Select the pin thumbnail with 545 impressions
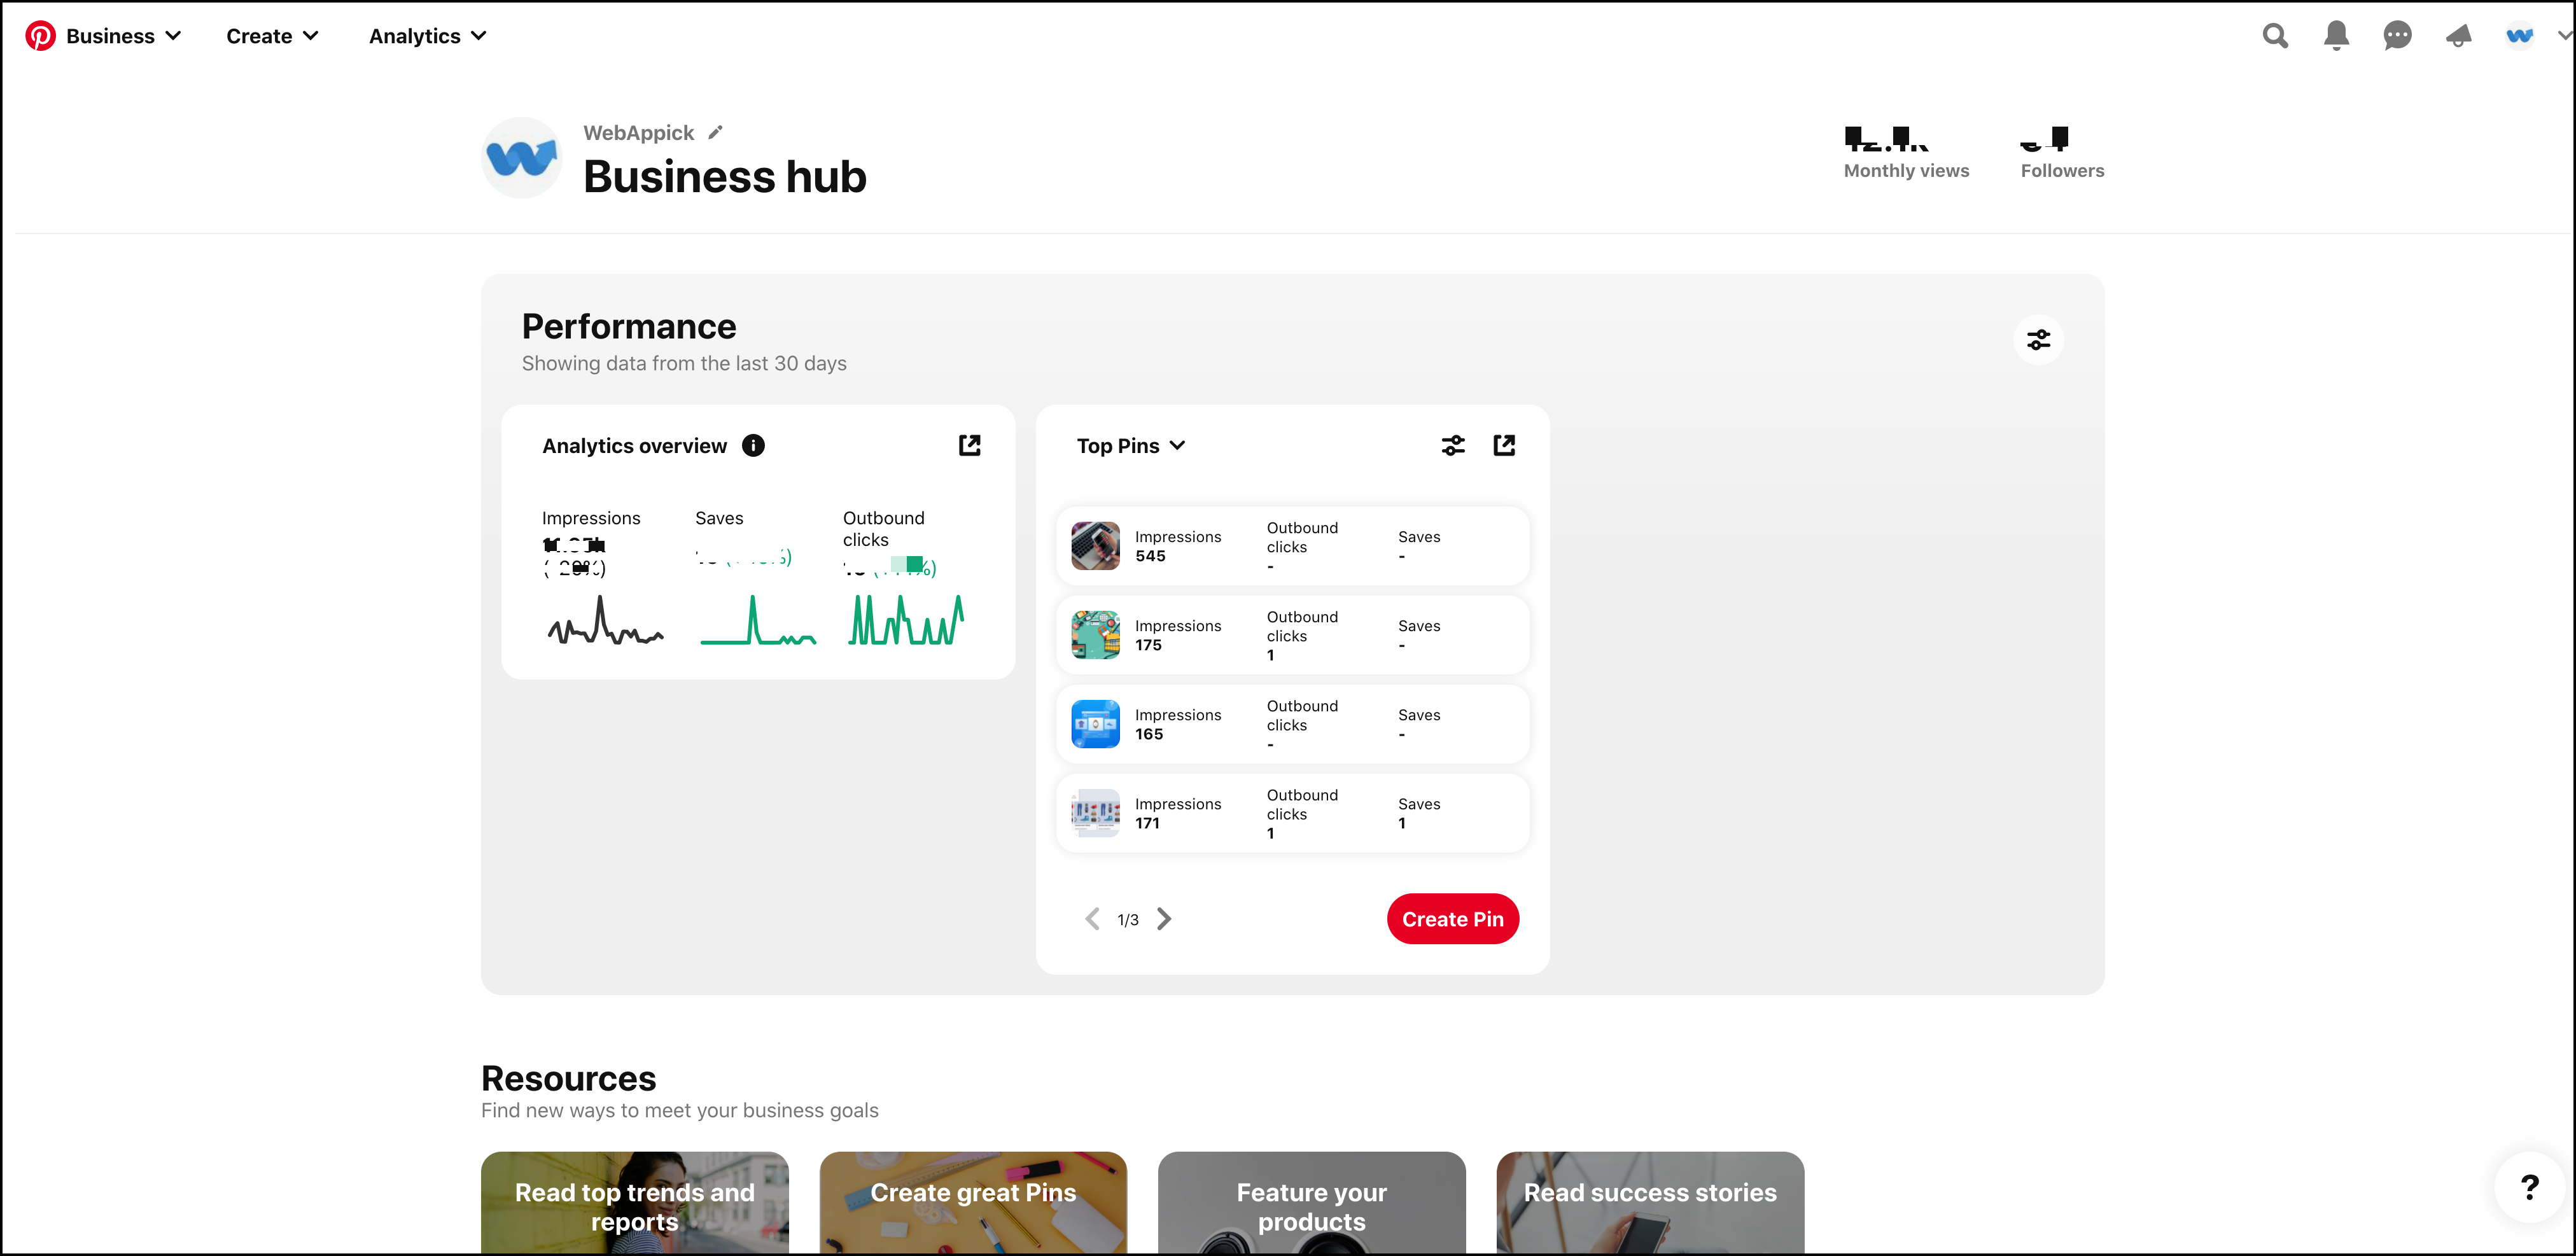 tap(1095, 546)
